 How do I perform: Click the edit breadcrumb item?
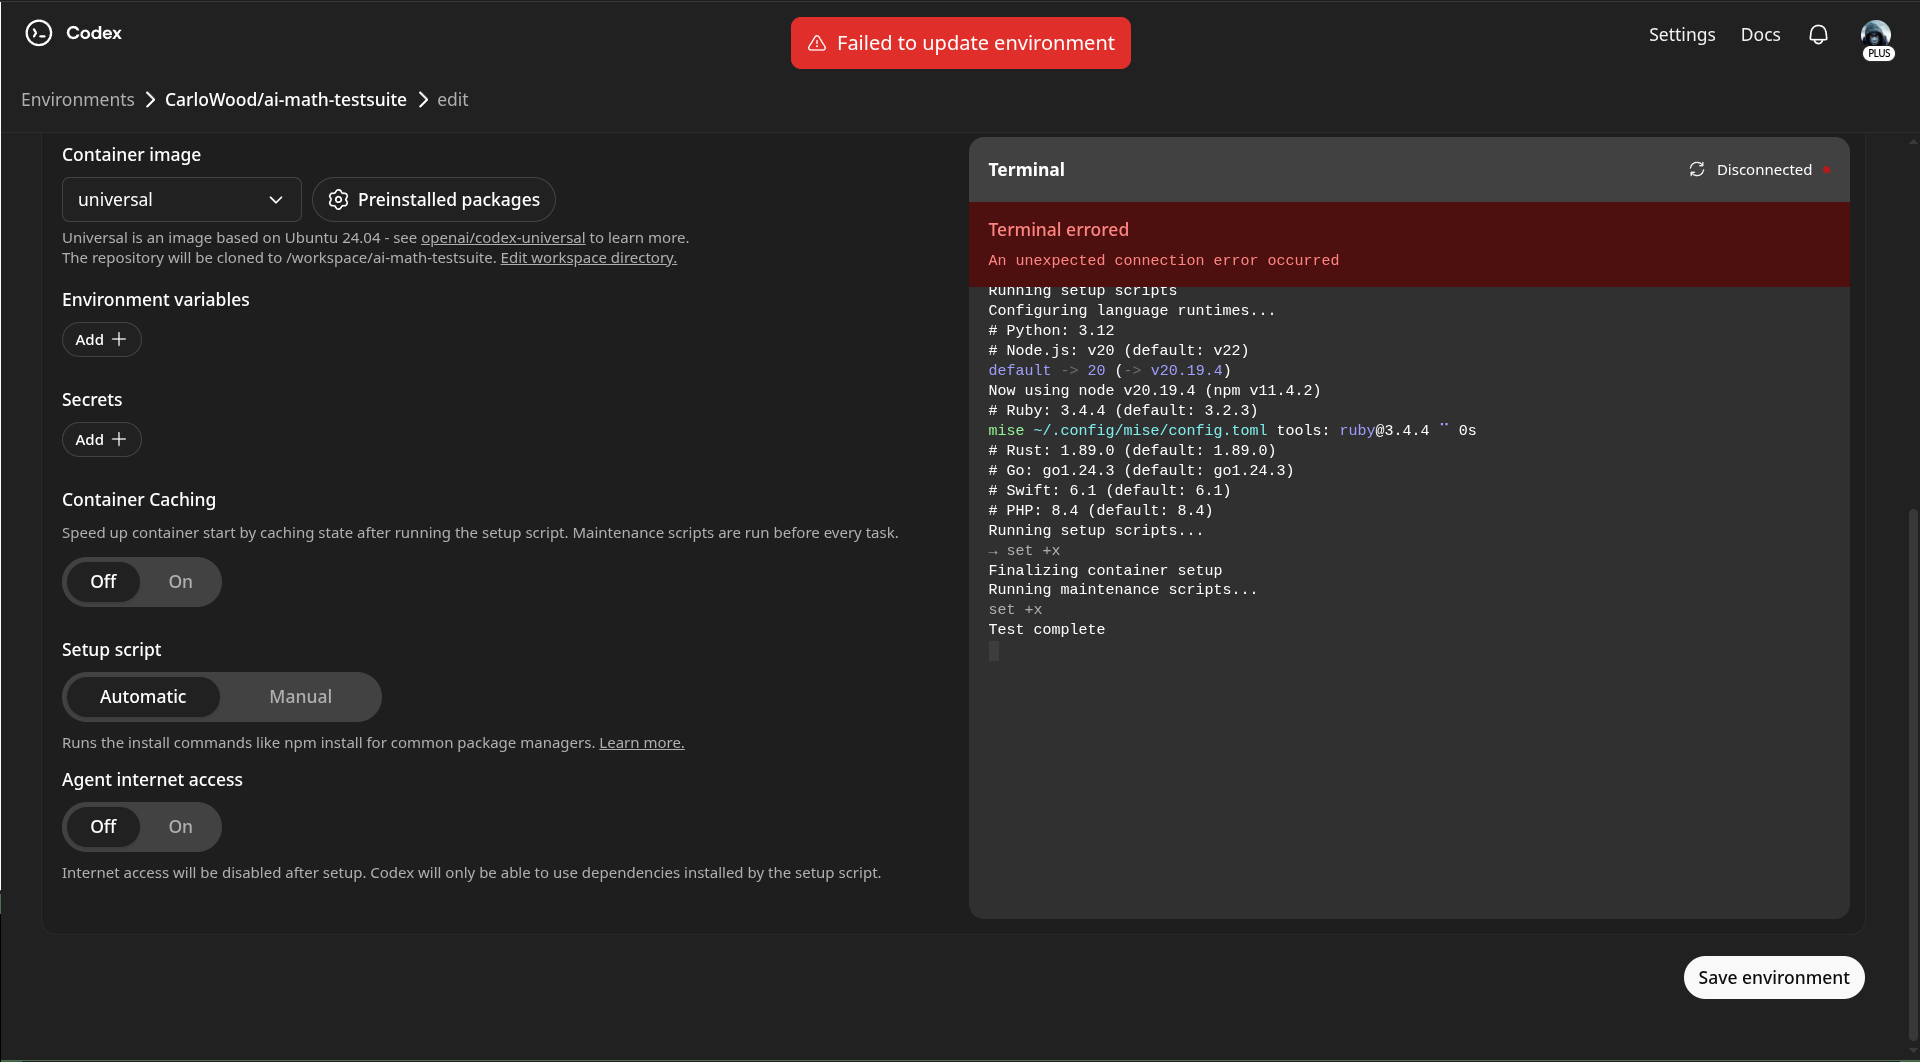coord(452,100)
